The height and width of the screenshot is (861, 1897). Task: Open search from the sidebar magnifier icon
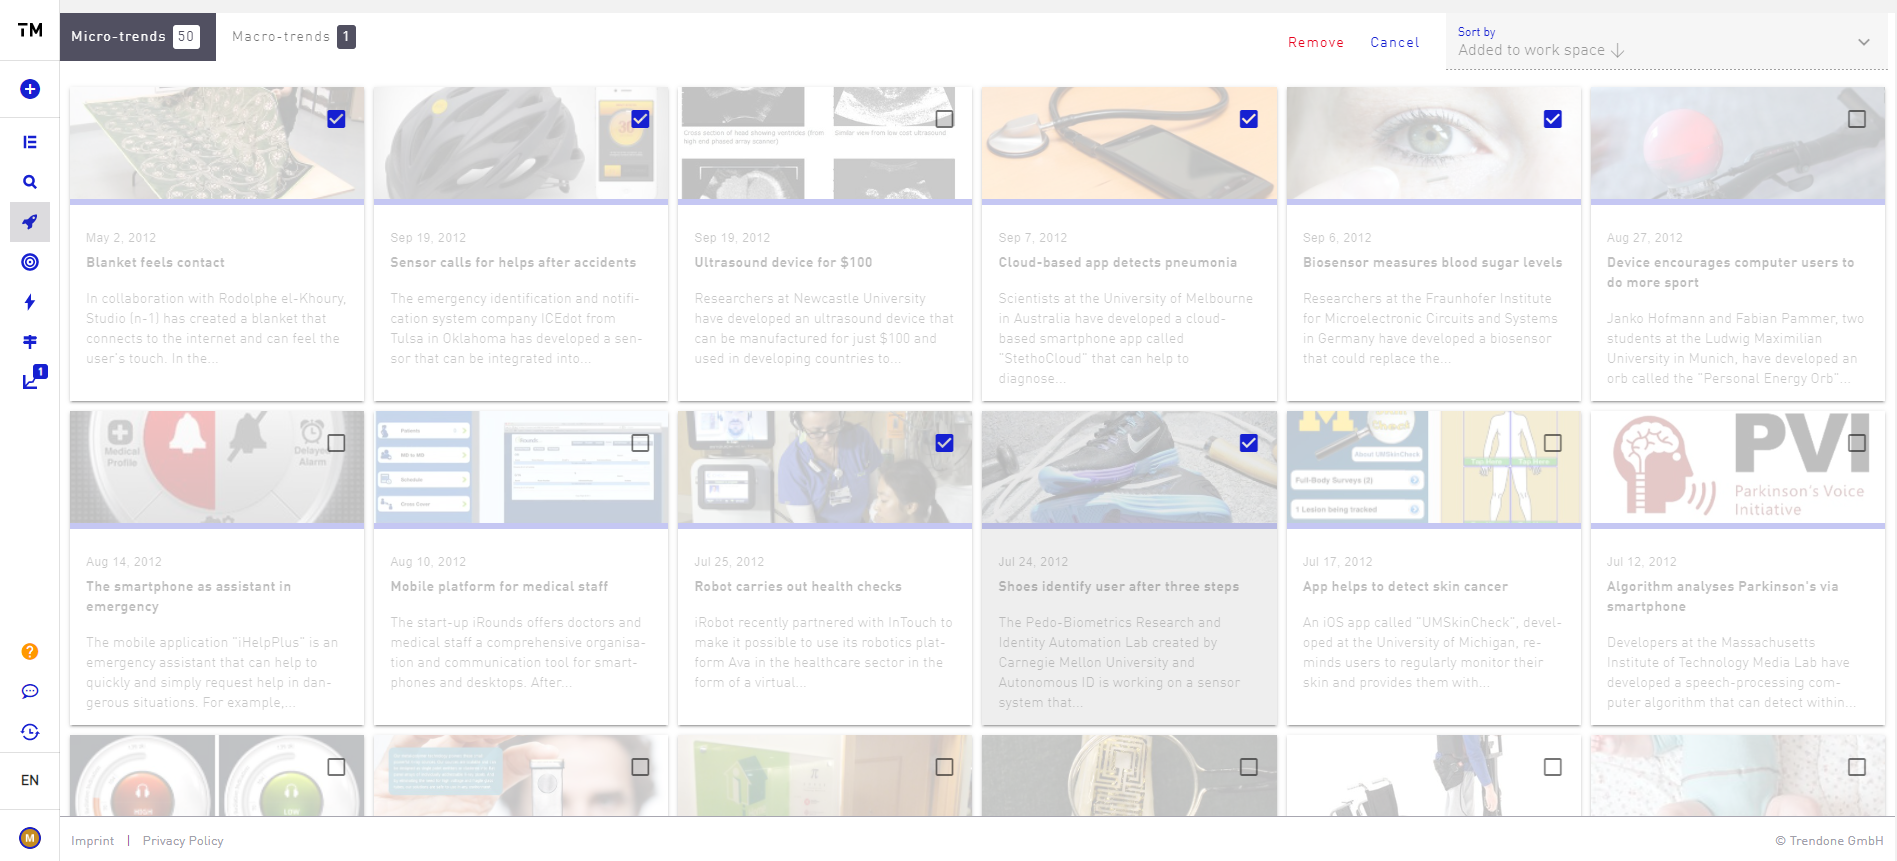(30, 182)
